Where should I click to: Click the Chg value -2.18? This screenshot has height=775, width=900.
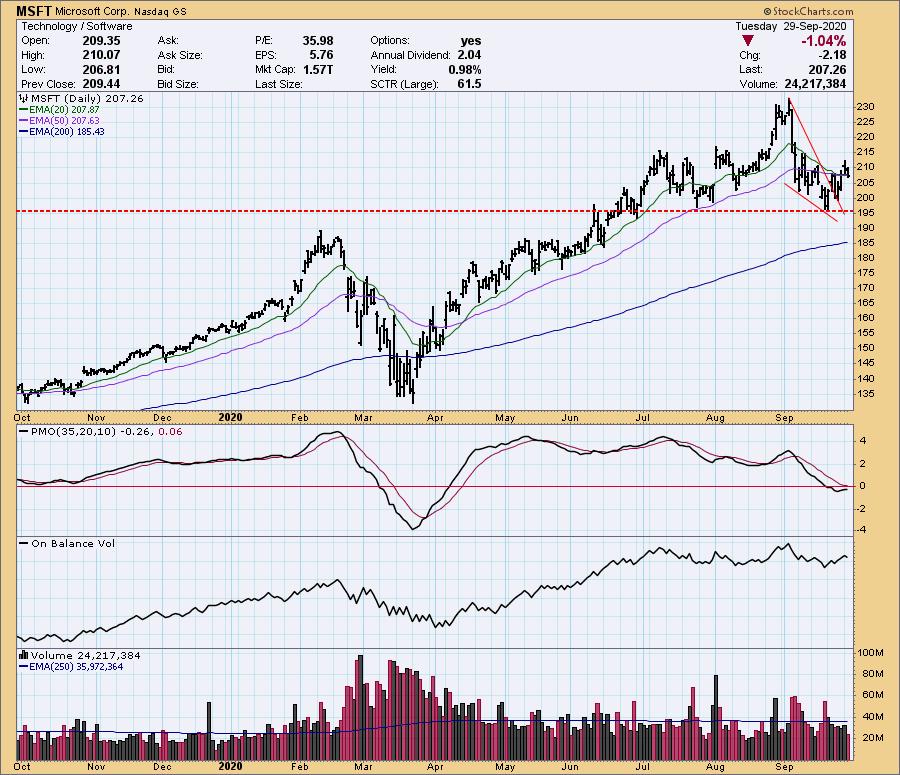click(832, 55)
